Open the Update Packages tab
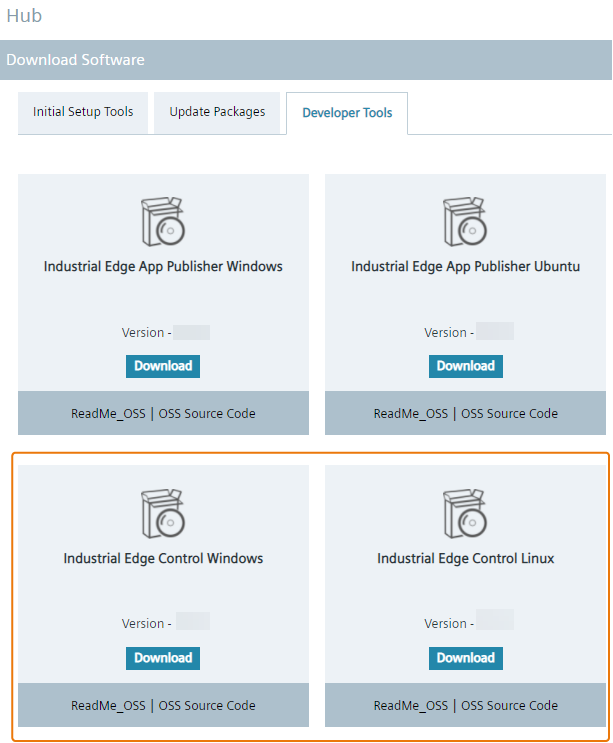Viewport: 613px width, 743px height. [217, 112]
